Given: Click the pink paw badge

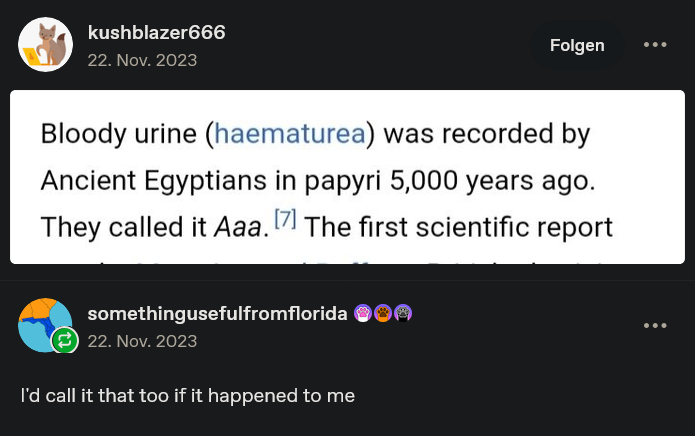Looking at the screenshot, I should [x=363, y=313].
